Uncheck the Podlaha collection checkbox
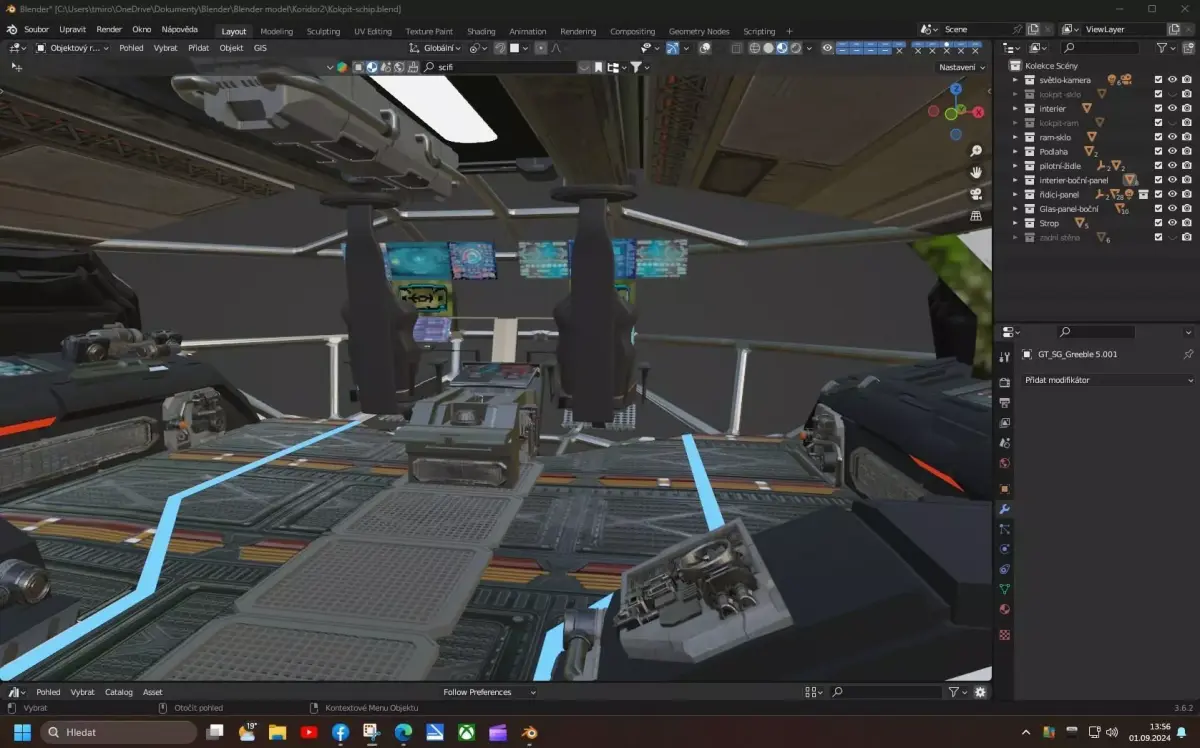This screenshot has height=748, width=1200. 1158,151
